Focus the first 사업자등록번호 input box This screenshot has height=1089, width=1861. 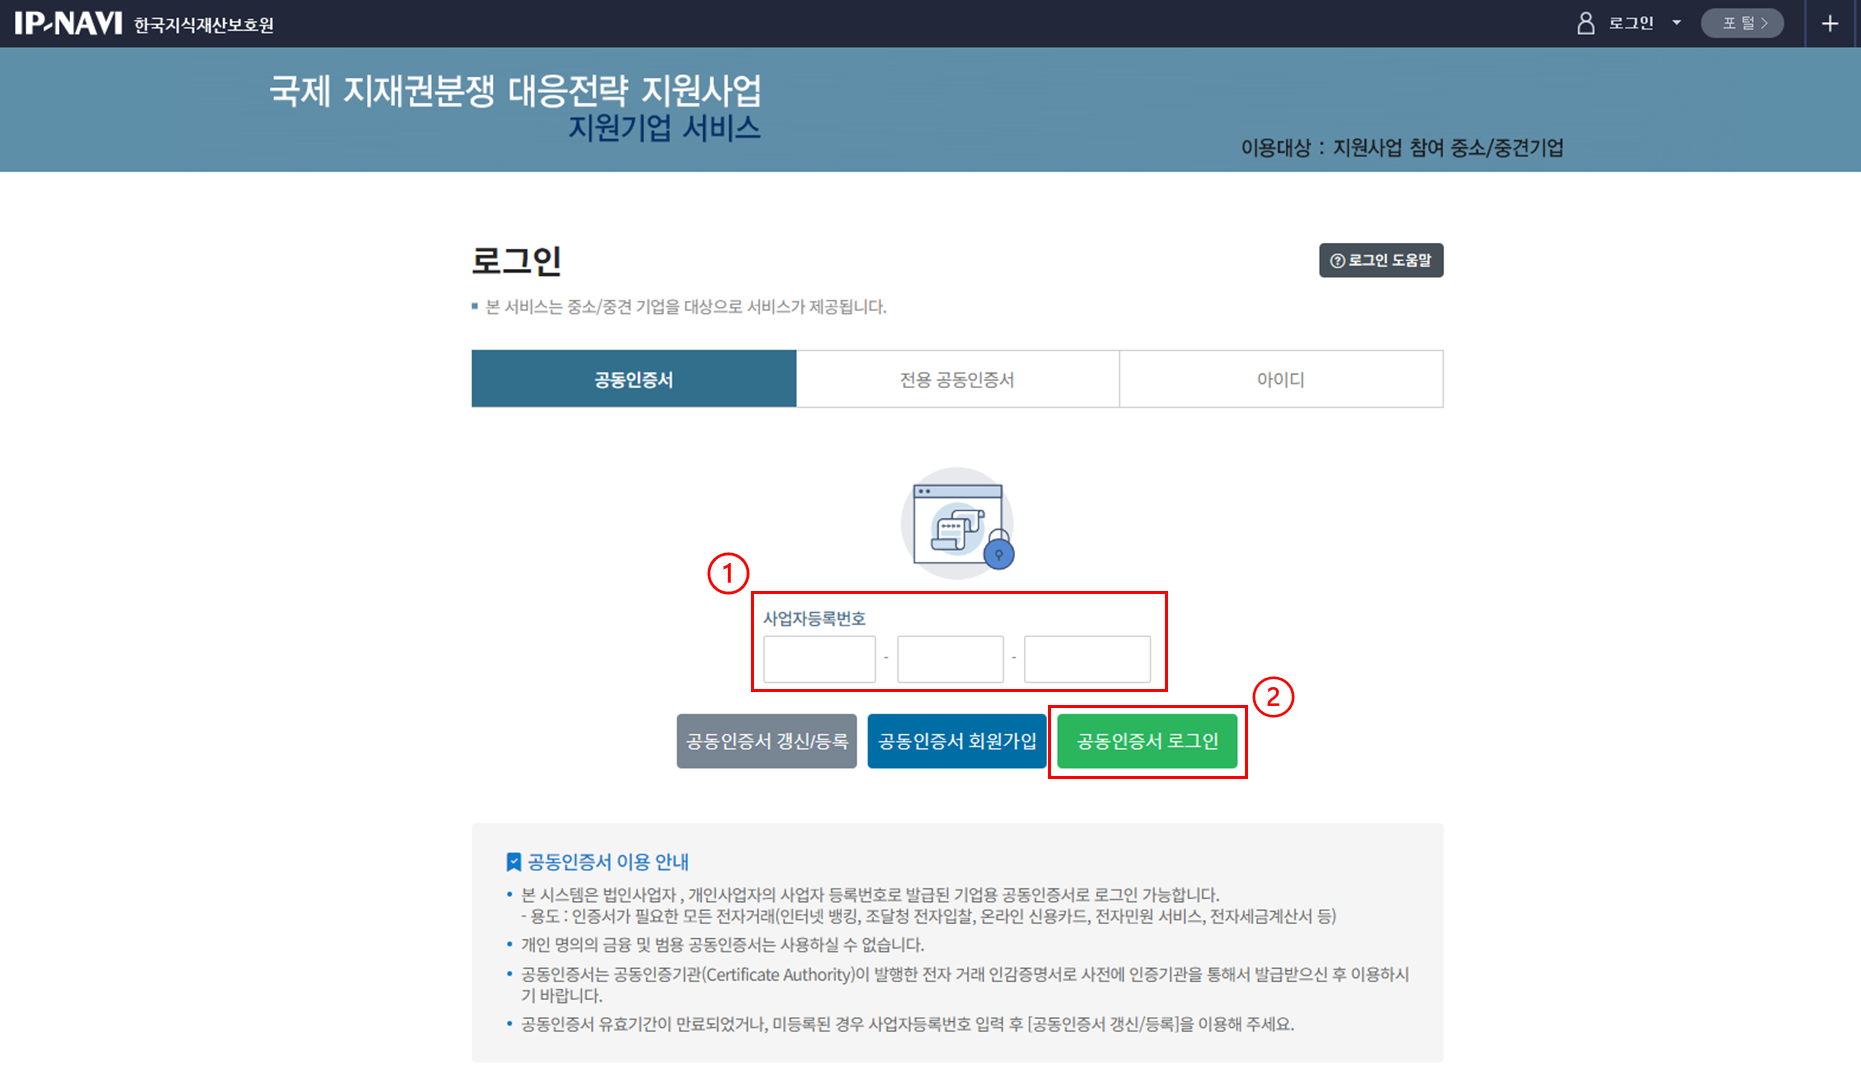point(819,659)
